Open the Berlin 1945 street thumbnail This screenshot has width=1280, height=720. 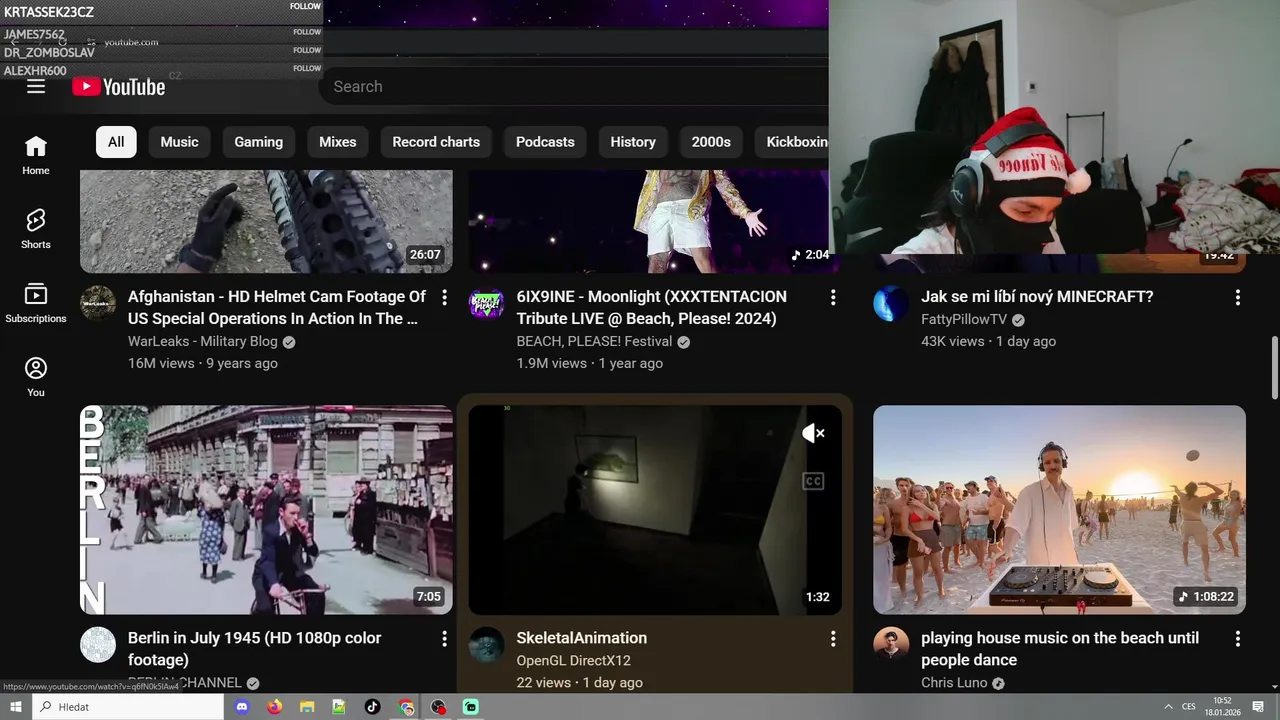coord(266,510)
